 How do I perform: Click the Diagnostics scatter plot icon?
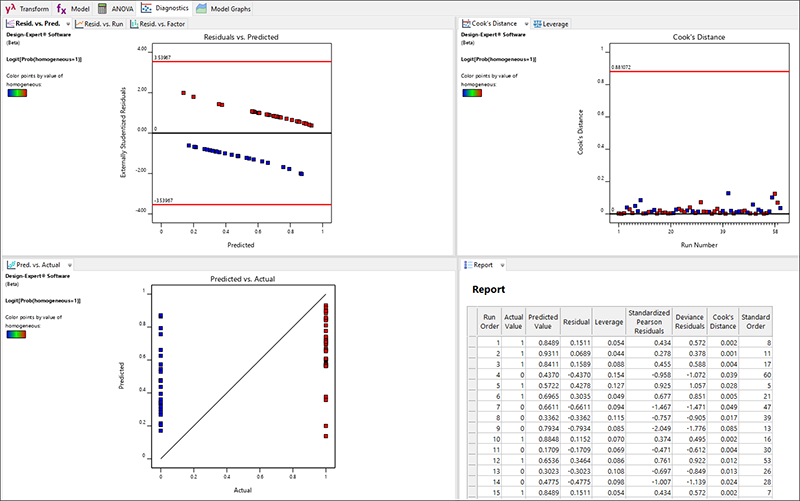148,8
